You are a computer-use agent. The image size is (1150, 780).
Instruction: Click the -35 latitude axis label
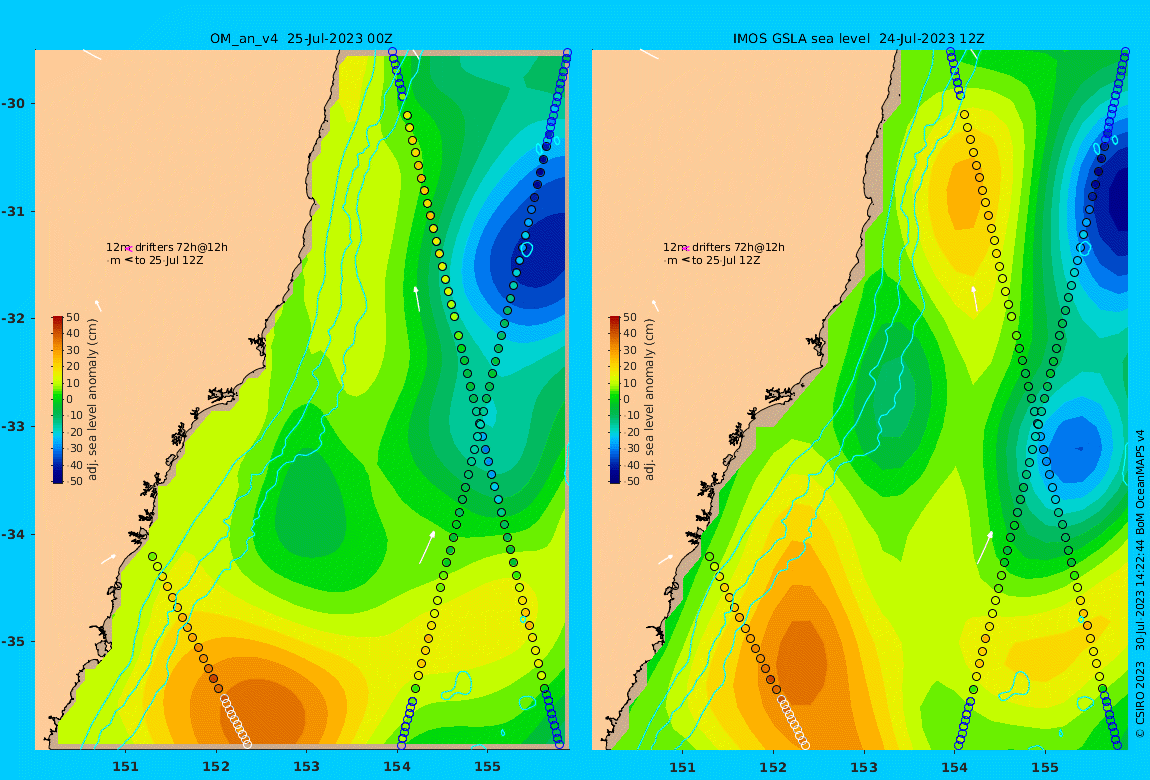coord(12,642)
